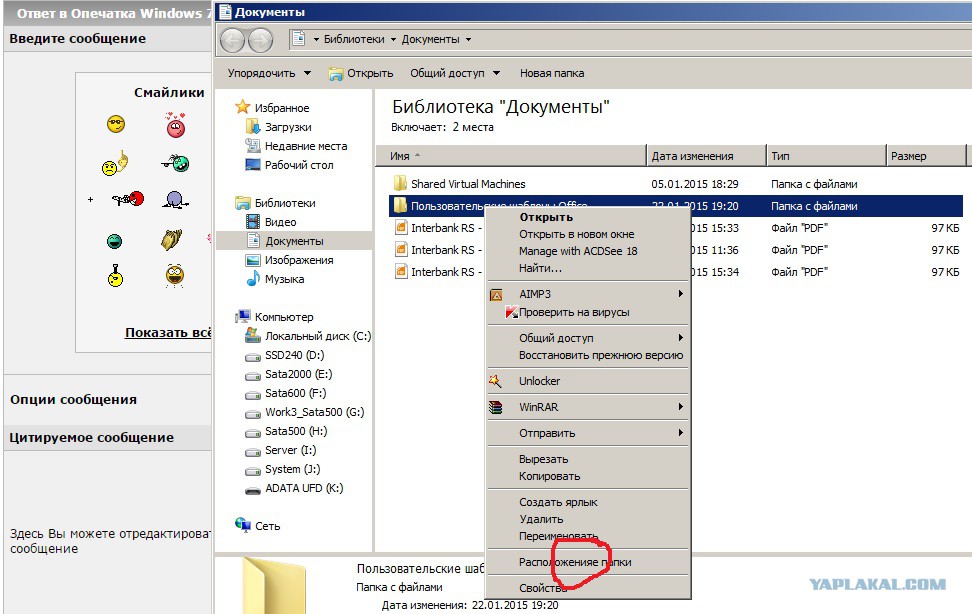Viewport: 972px width, 614px height.
Task: Choose Manage with ACDSee 18
Action: (x=578, y=251)
